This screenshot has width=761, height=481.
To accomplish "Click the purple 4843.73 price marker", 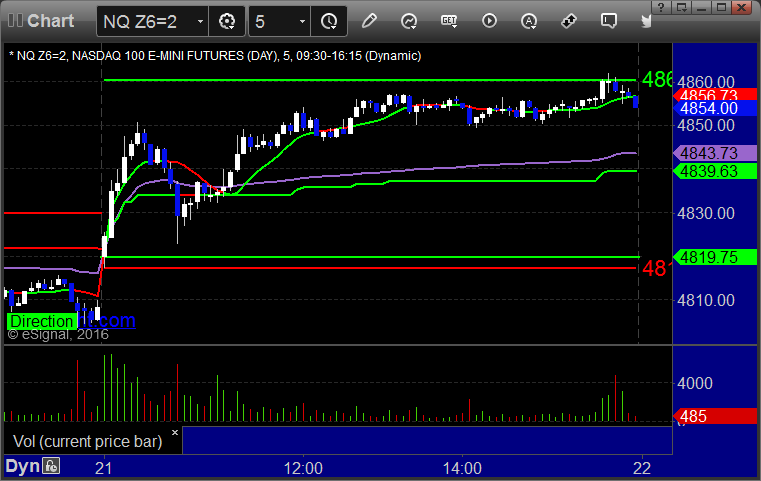I will coord(715,153).
